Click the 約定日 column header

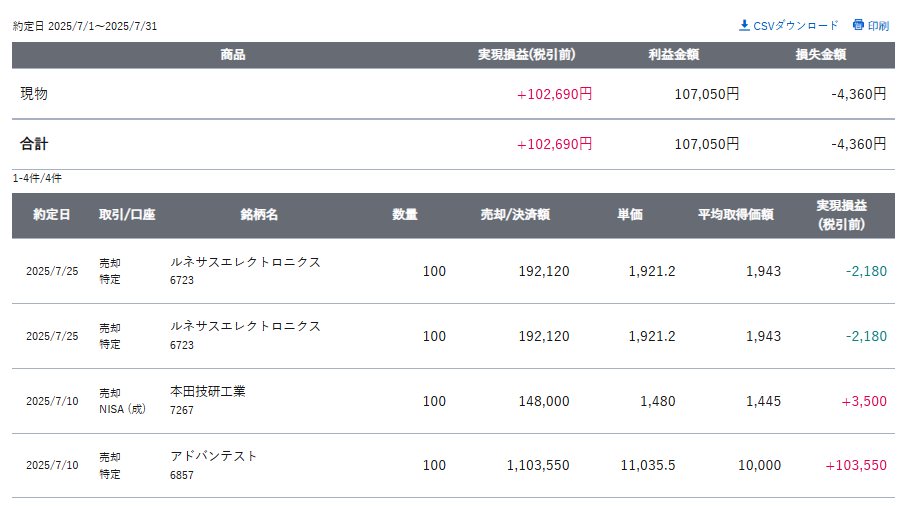51,215
